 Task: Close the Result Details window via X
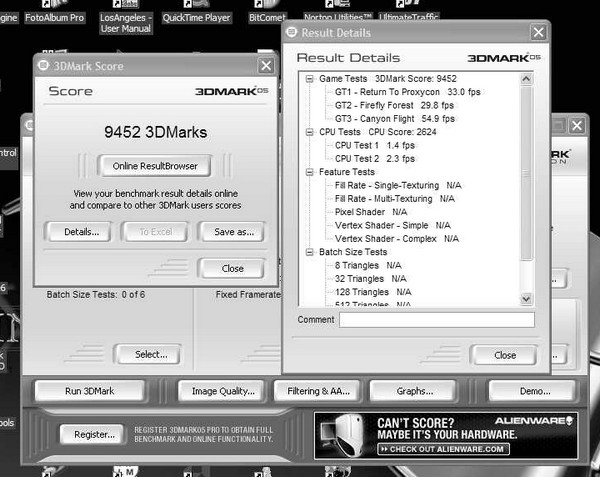[x=538, y=33]
